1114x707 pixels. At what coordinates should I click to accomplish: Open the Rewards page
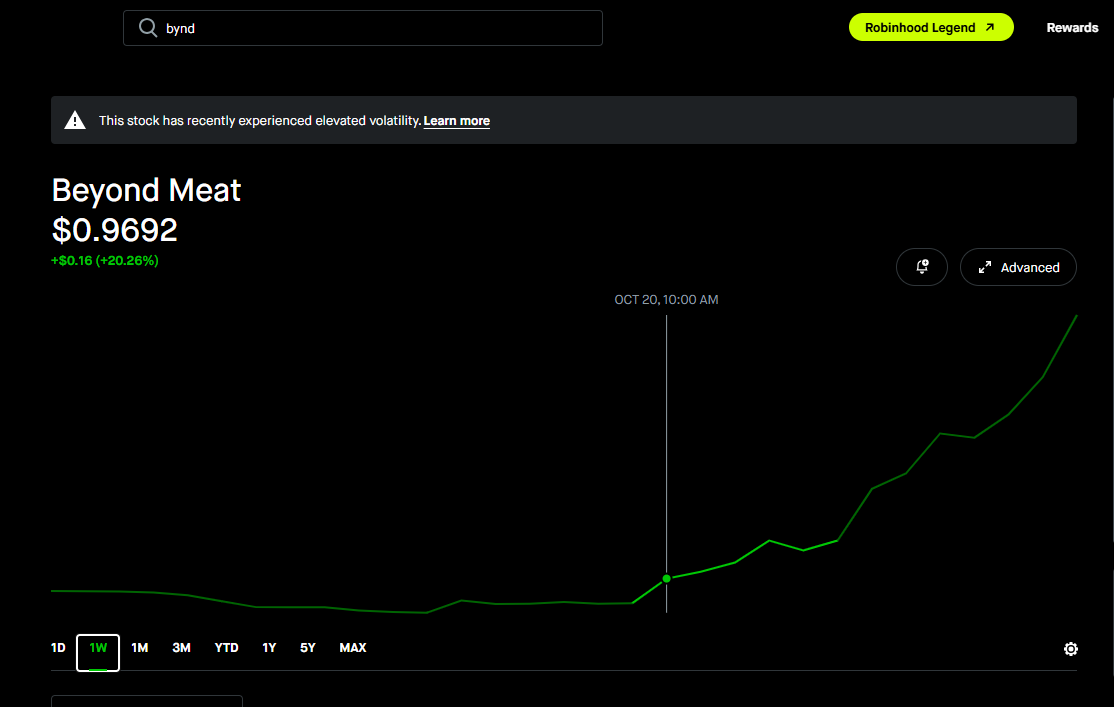tap(1072, 28)
